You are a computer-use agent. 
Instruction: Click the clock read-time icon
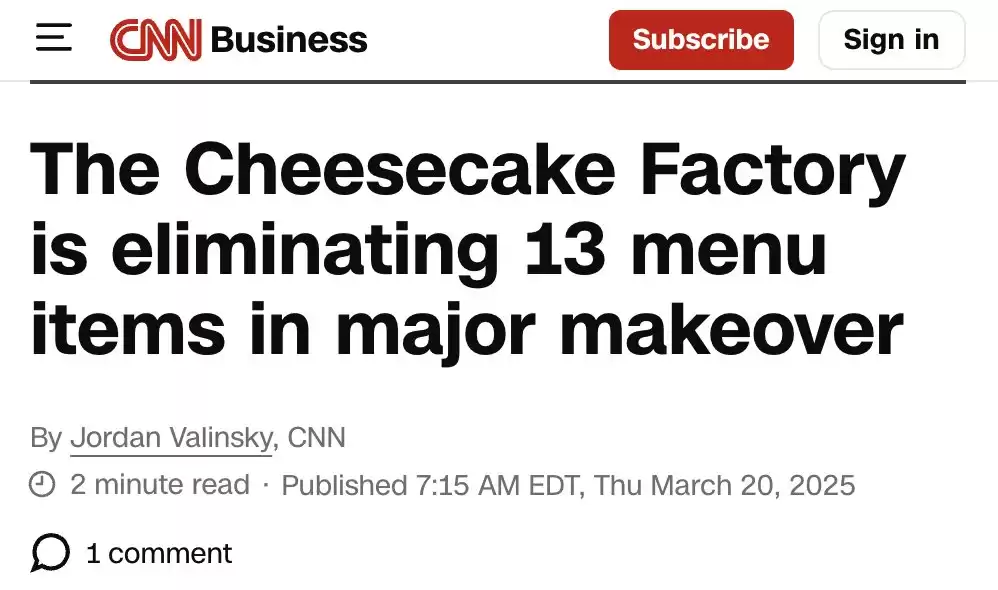tap(42, 484)
